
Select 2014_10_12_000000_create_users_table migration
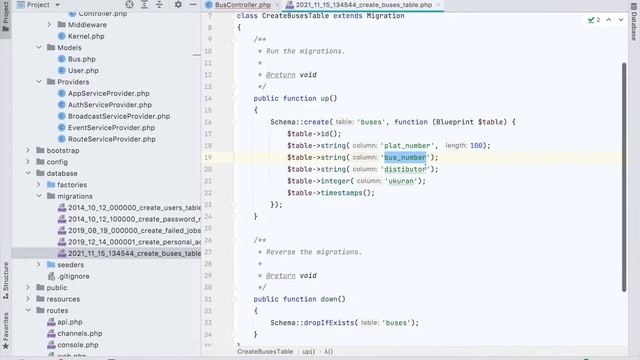[134, 207]
